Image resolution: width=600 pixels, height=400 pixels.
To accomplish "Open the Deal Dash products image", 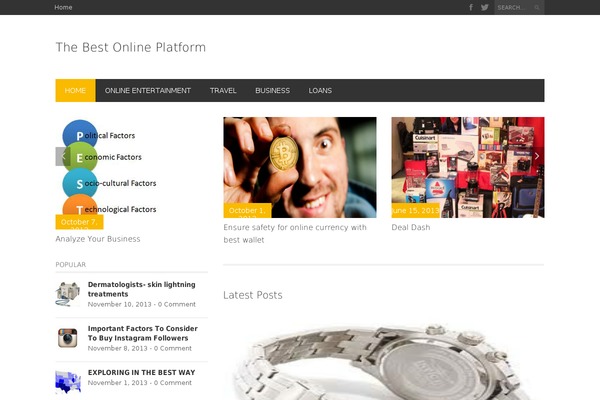I will pyautogui.click(x=468, y=167).
